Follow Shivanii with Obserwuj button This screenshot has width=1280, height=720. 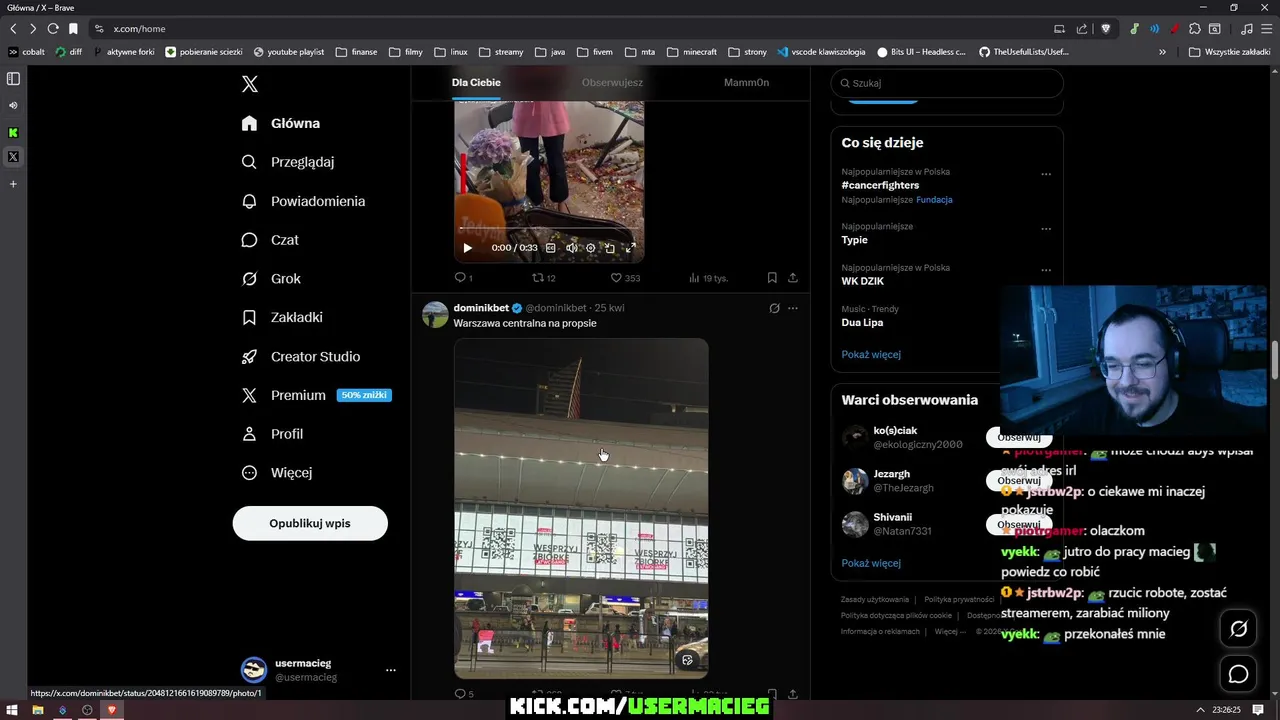1019,524
